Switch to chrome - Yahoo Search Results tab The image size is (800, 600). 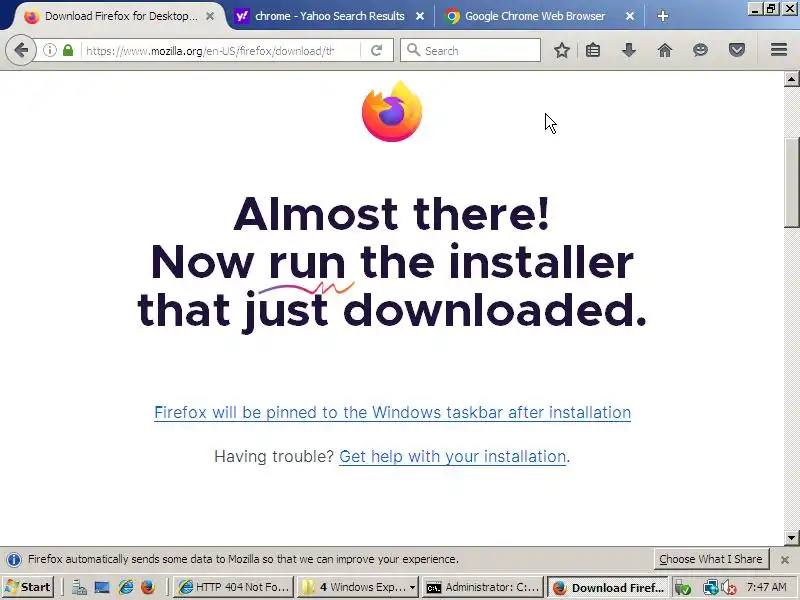pyautogui.click(x=330, y=16)
